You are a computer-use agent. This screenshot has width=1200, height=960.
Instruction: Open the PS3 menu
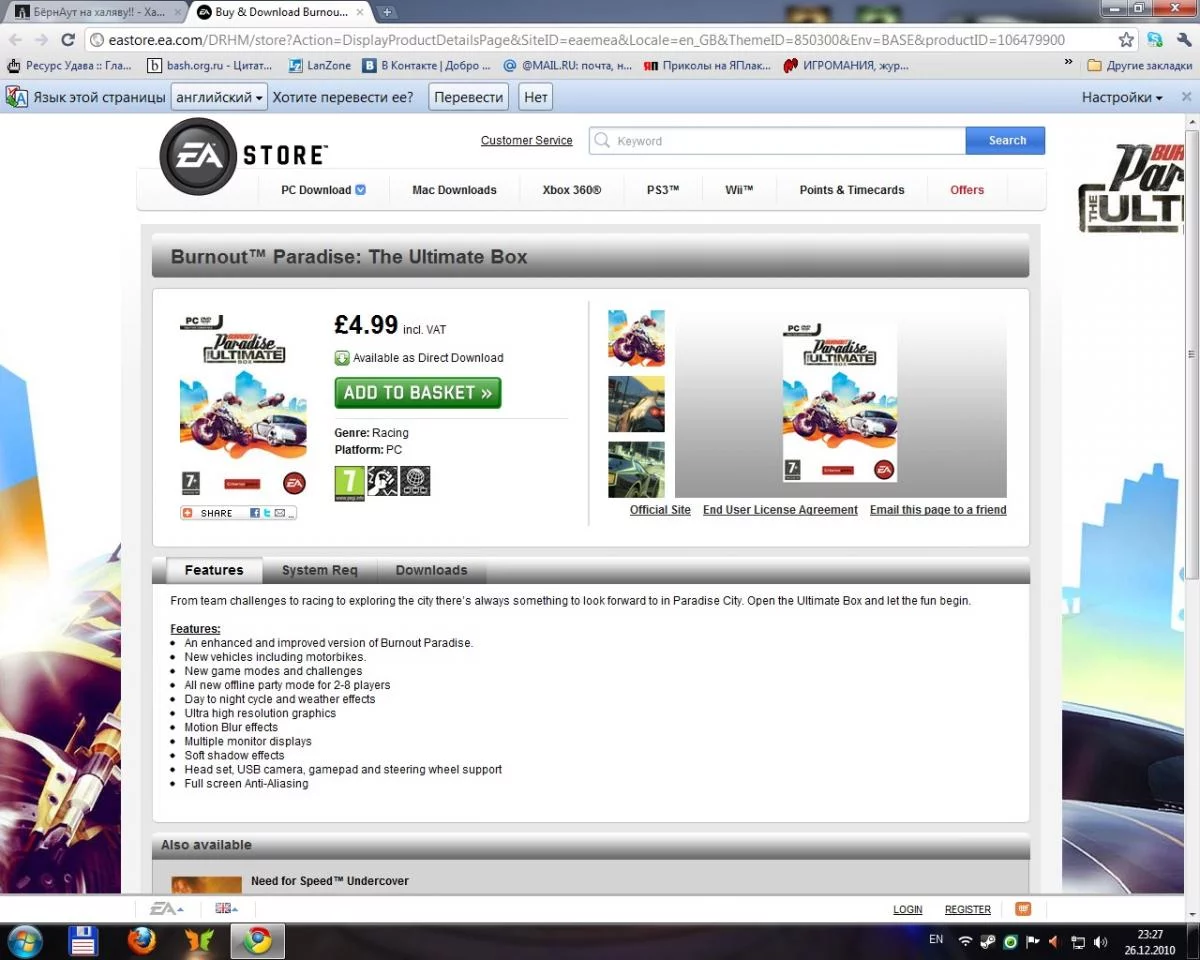coord(663,190)
